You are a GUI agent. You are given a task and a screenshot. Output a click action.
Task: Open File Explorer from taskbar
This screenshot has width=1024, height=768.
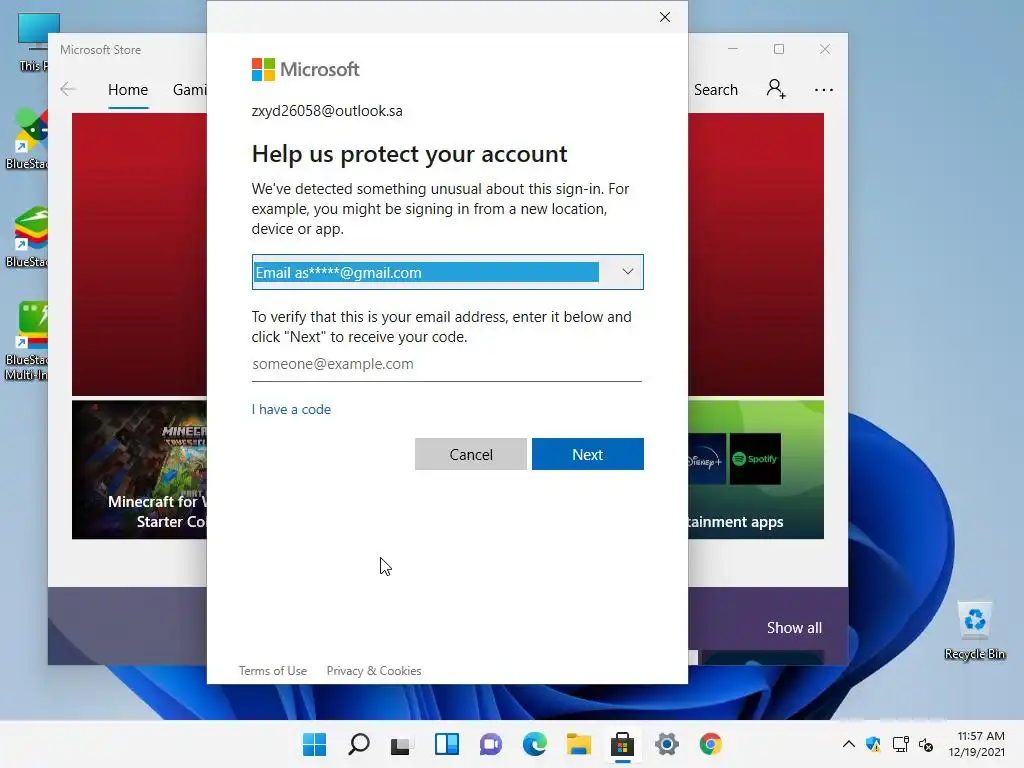pyautogui.click(x=579, y=744)
